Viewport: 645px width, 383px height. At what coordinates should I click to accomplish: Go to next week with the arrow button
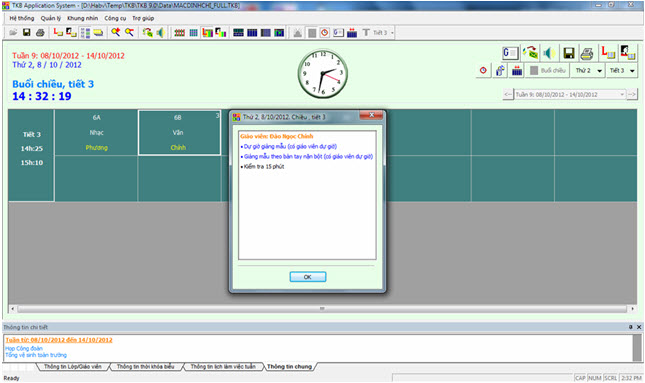click(632, 95)
